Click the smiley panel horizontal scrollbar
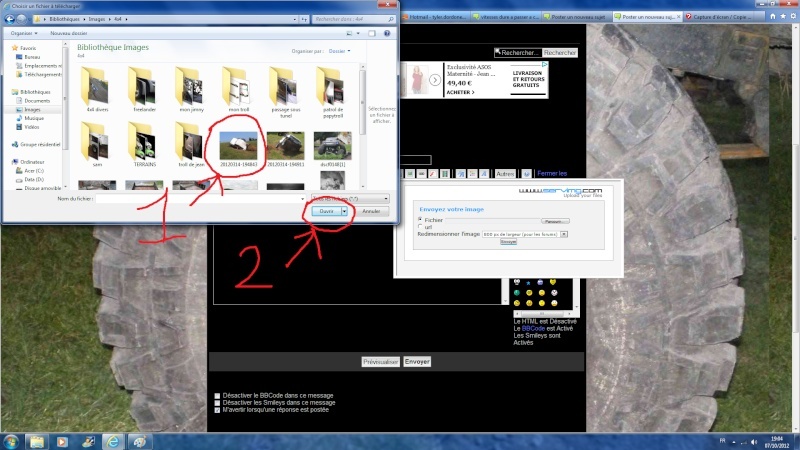 pos(541,314)
